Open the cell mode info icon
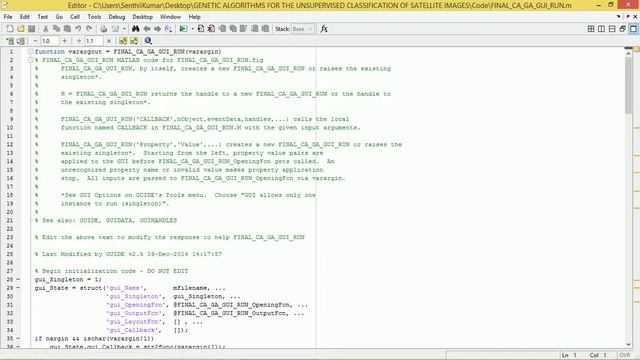 point(148,41)
